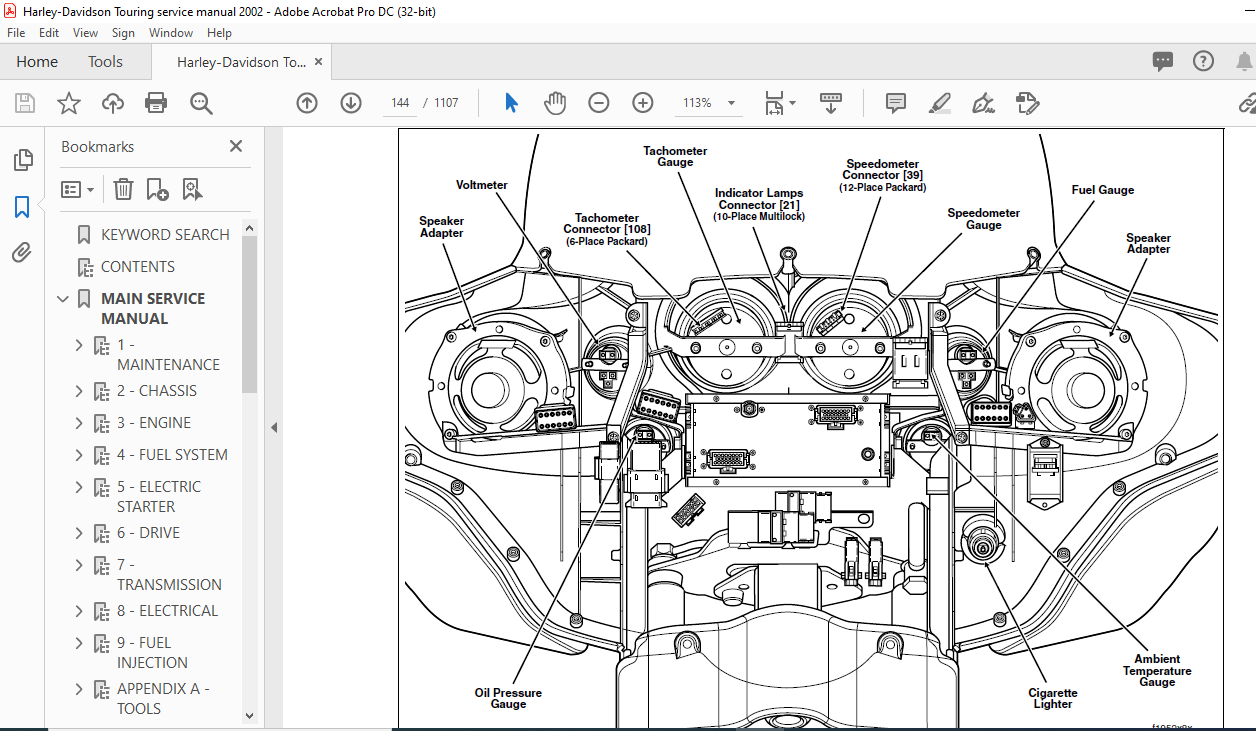The height and width of the screenshot is (731, 1256).
Task: Choose the arrow Selection tool
Action: point(511,103)
